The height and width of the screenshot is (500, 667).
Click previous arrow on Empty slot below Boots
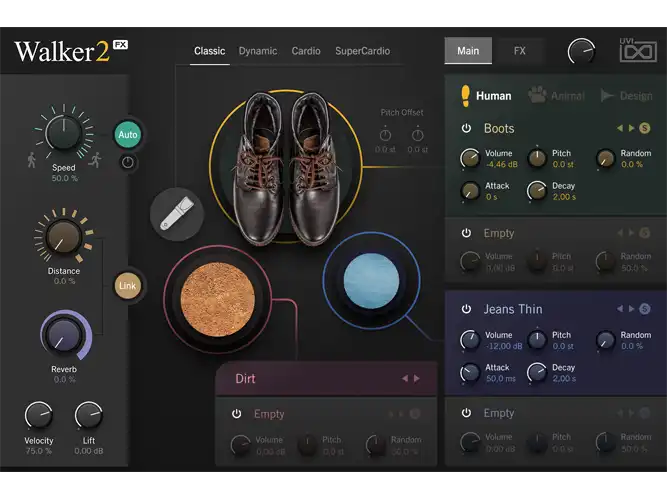click(620, 233)
